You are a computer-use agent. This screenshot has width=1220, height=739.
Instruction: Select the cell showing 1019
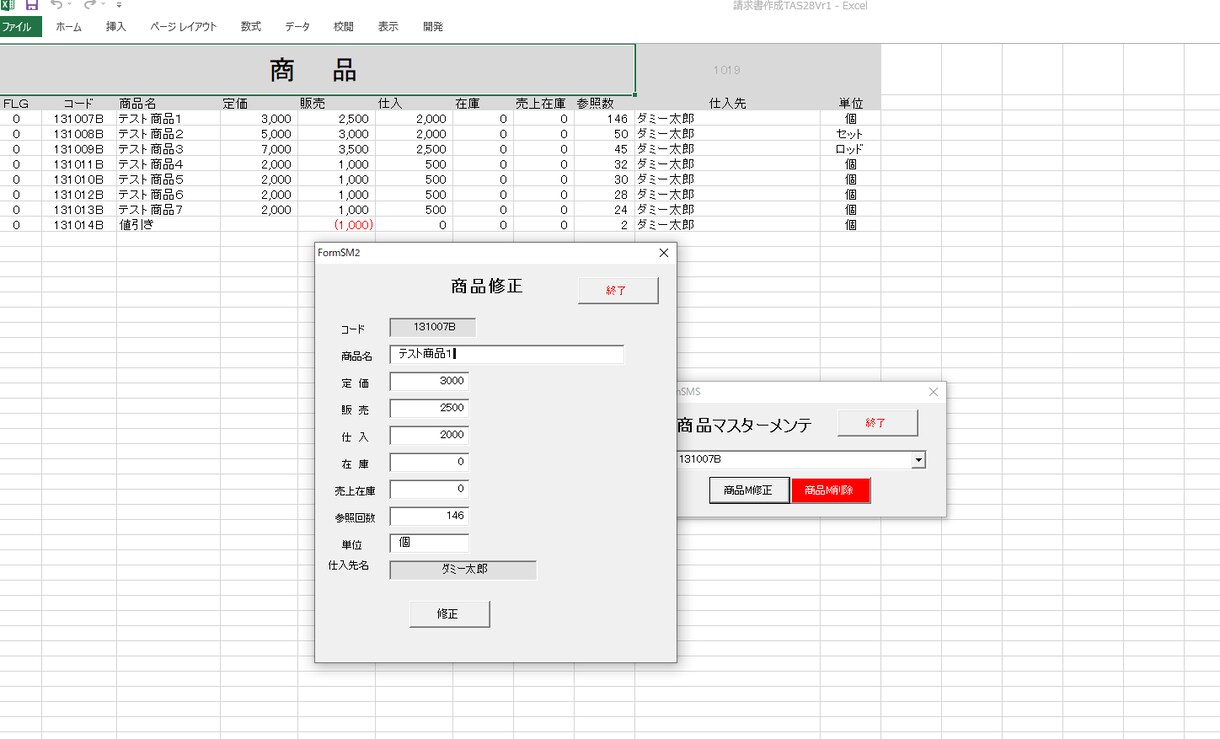tap(727, 70)
